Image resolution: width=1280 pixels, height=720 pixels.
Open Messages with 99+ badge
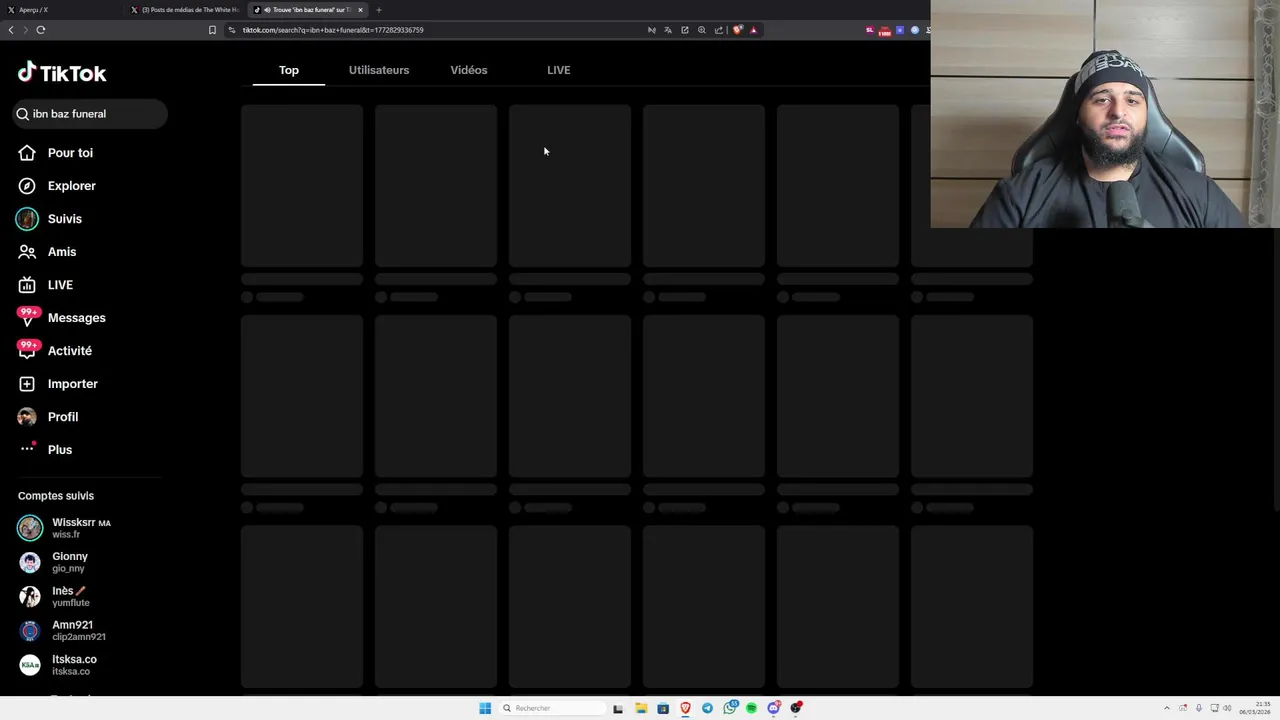pyautogui.click(x=62, y=318)
